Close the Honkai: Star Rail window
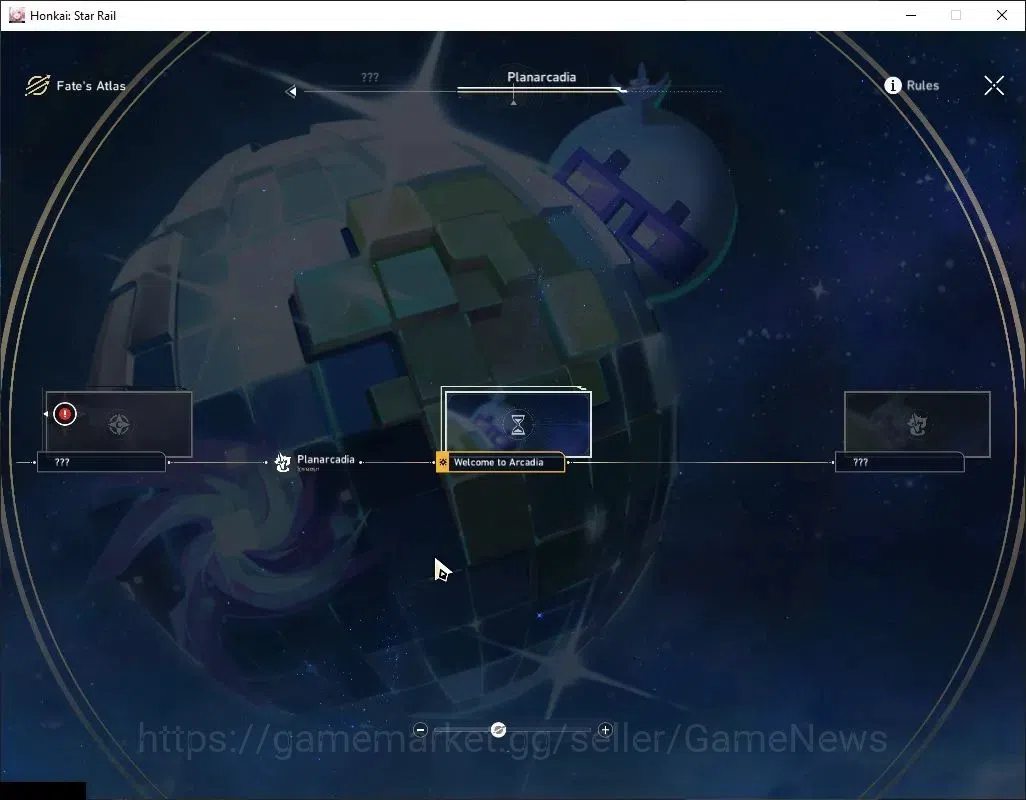Viewport: 1026px width, 800px height. point(1001,15)
